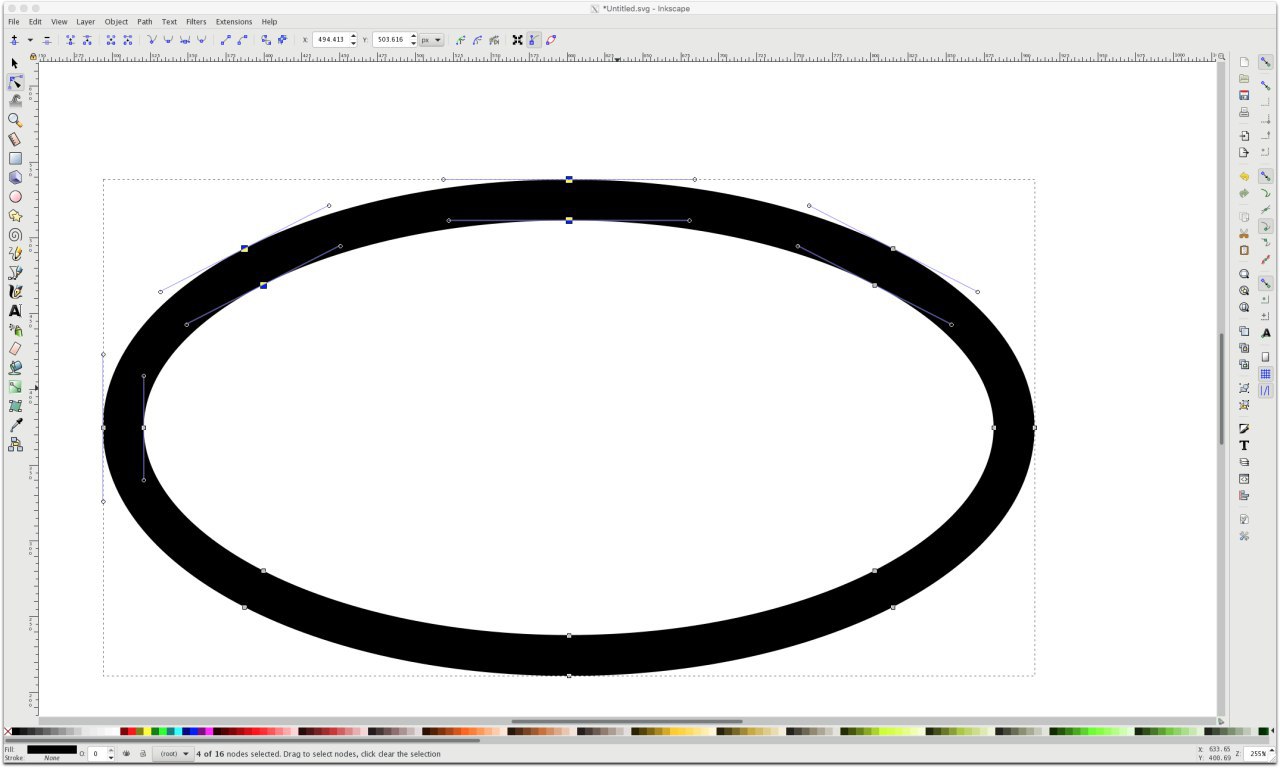1280x768 pixels.
Task: Select the Pencil freehand tool
Action: coord(15,253)
